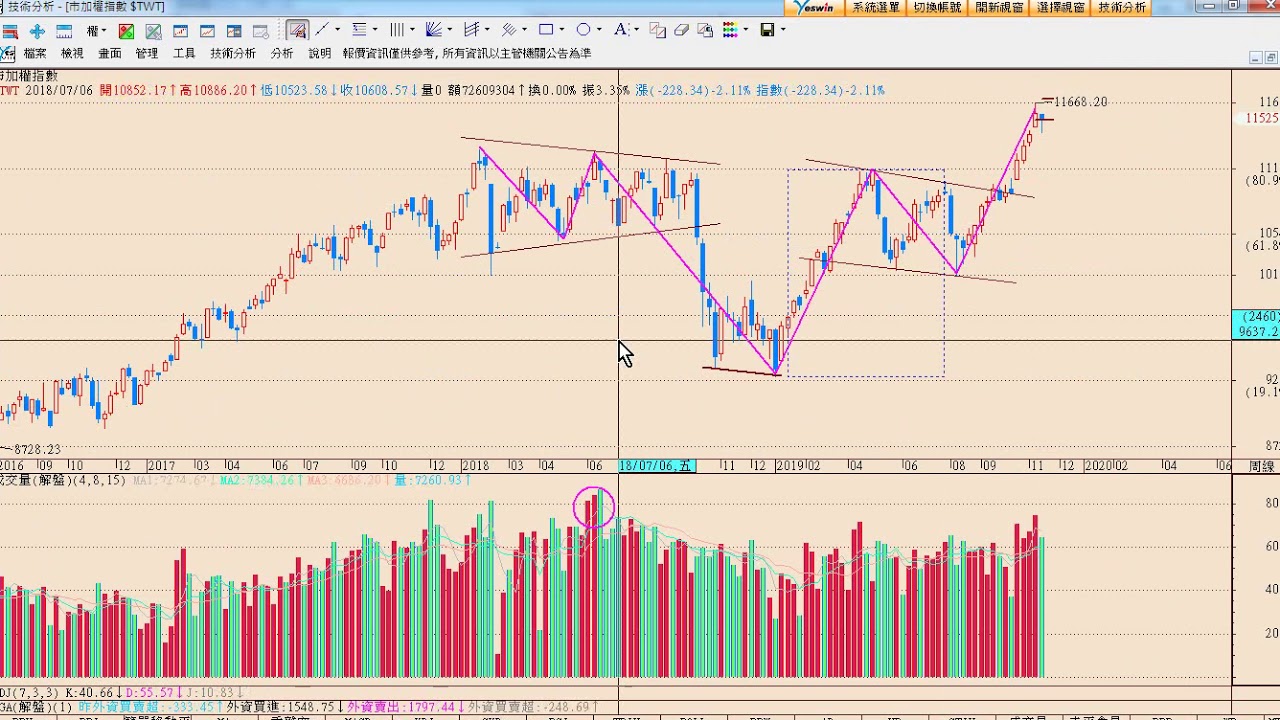This screenshot has height=720, width=1280.
Task: Open the color palette grid
Action: [x=731, y=30]
